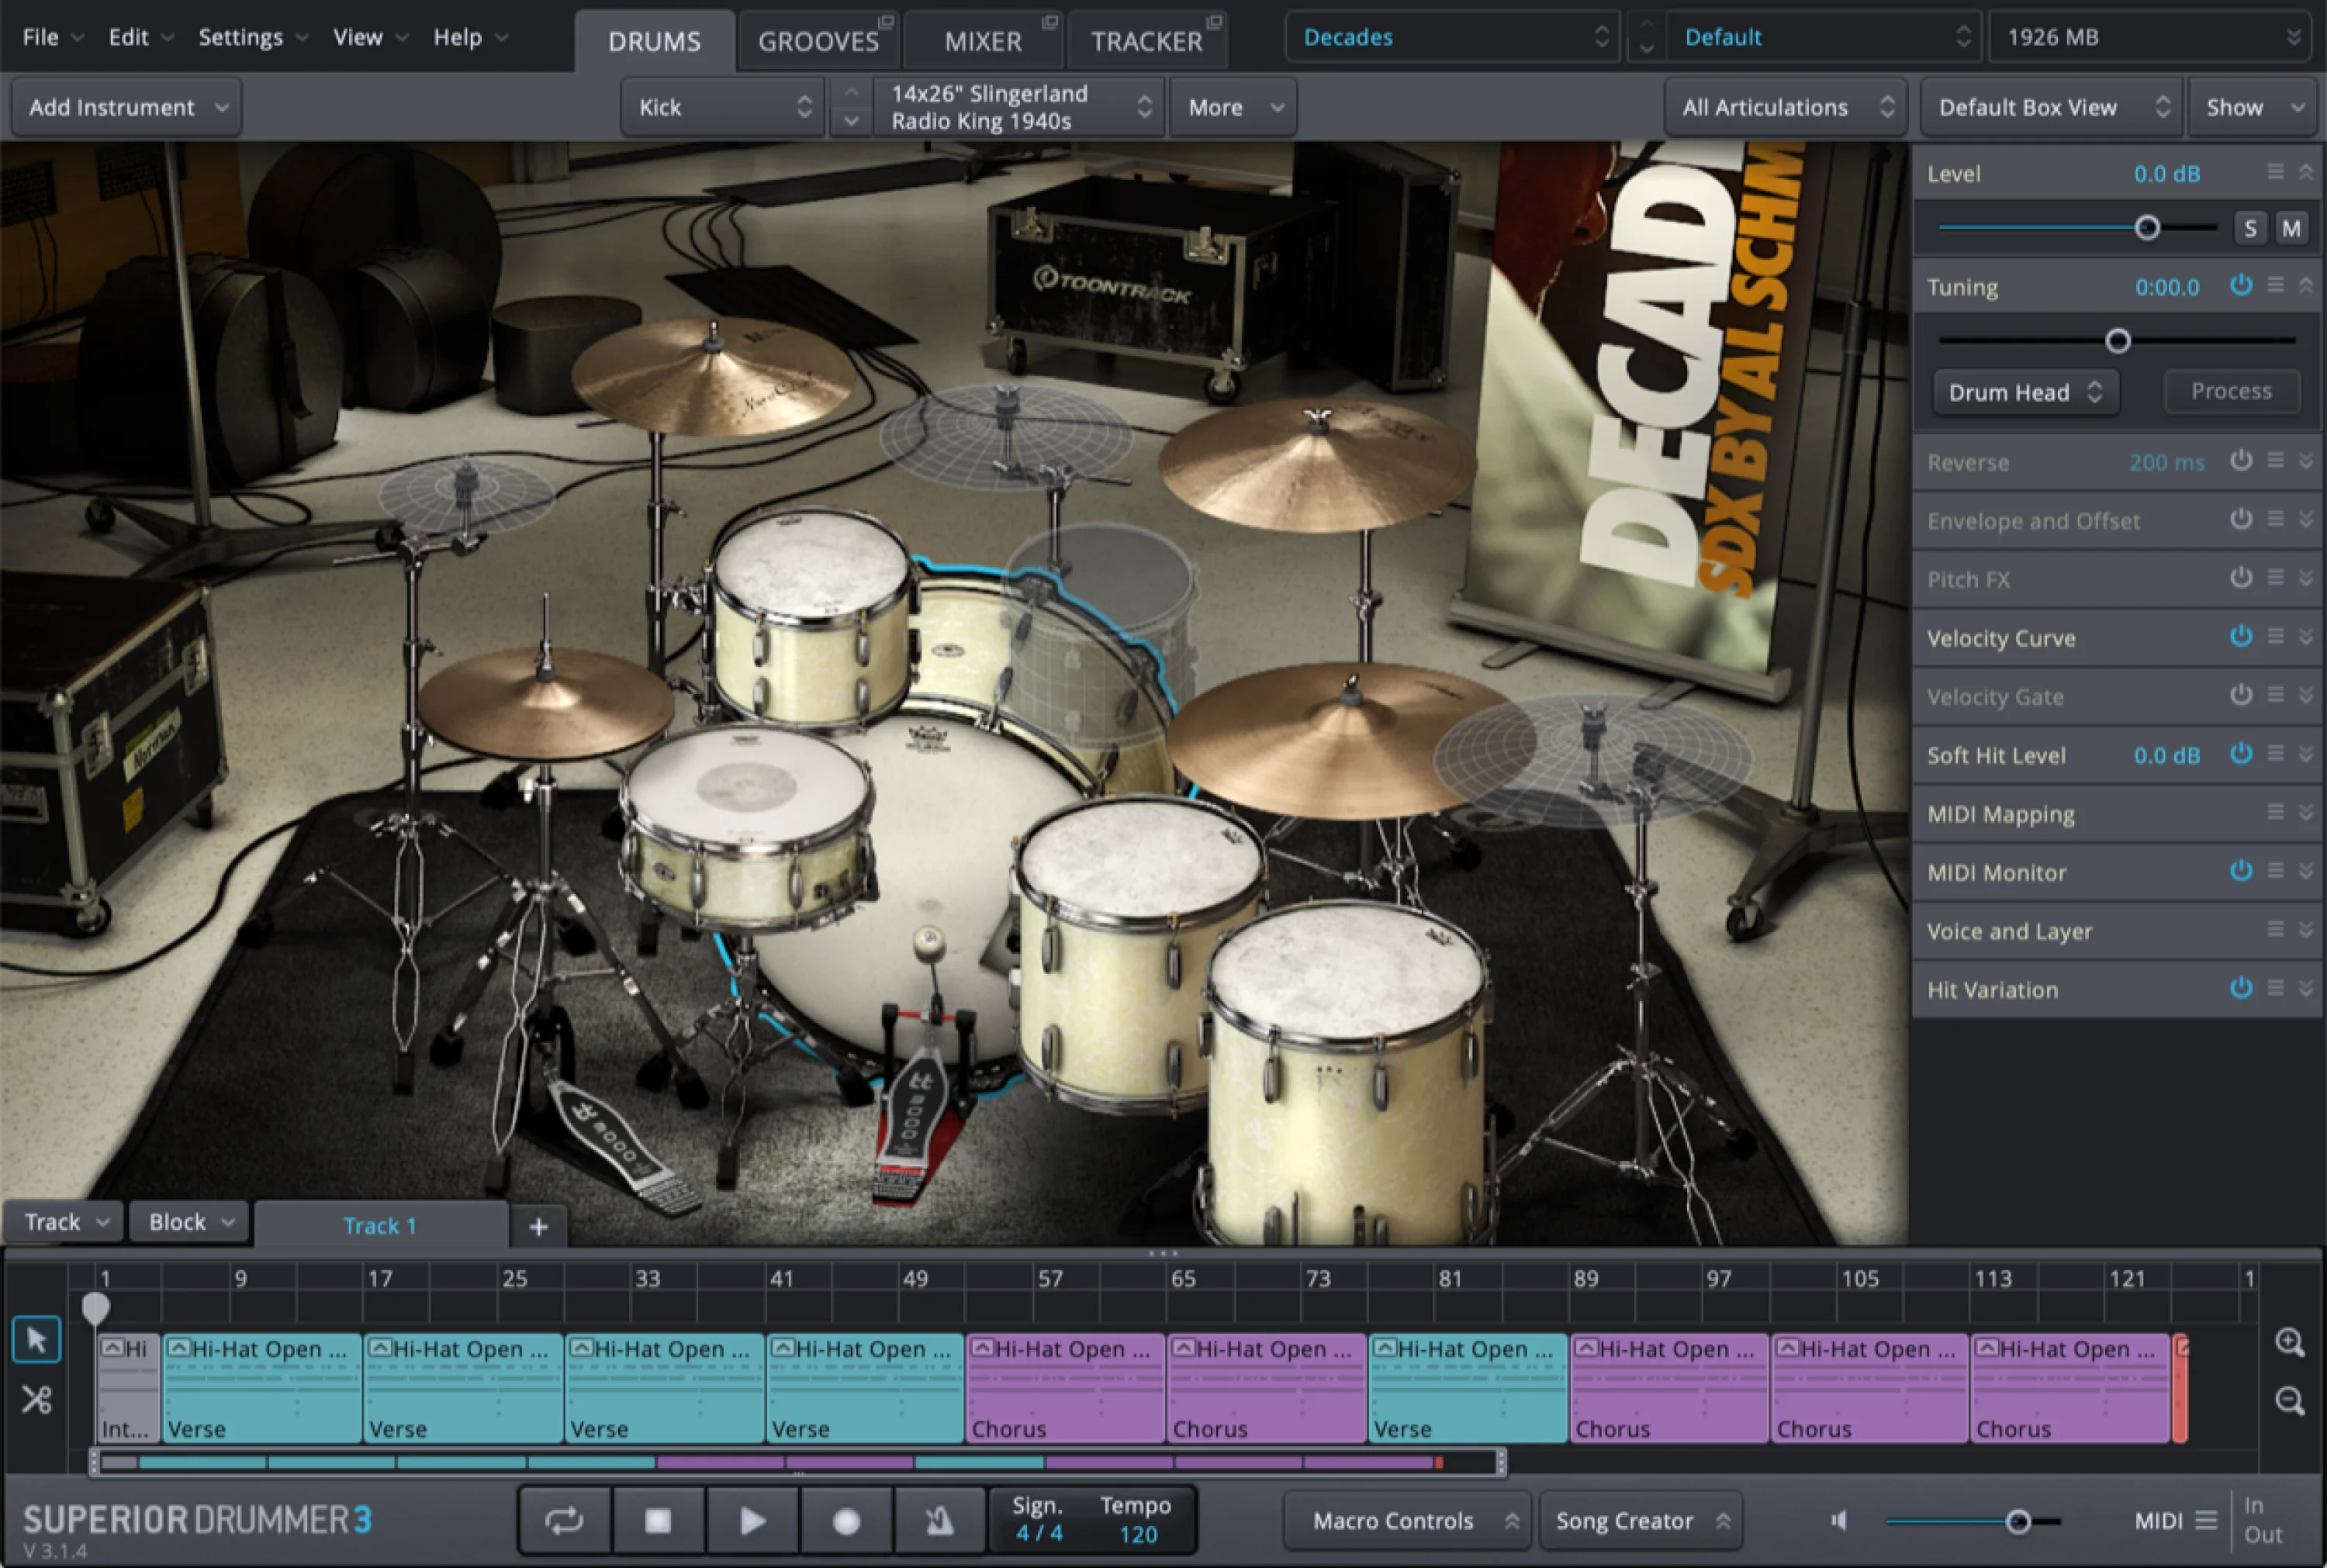Enable Envelope and Offset power button

tap(2241, 518)
